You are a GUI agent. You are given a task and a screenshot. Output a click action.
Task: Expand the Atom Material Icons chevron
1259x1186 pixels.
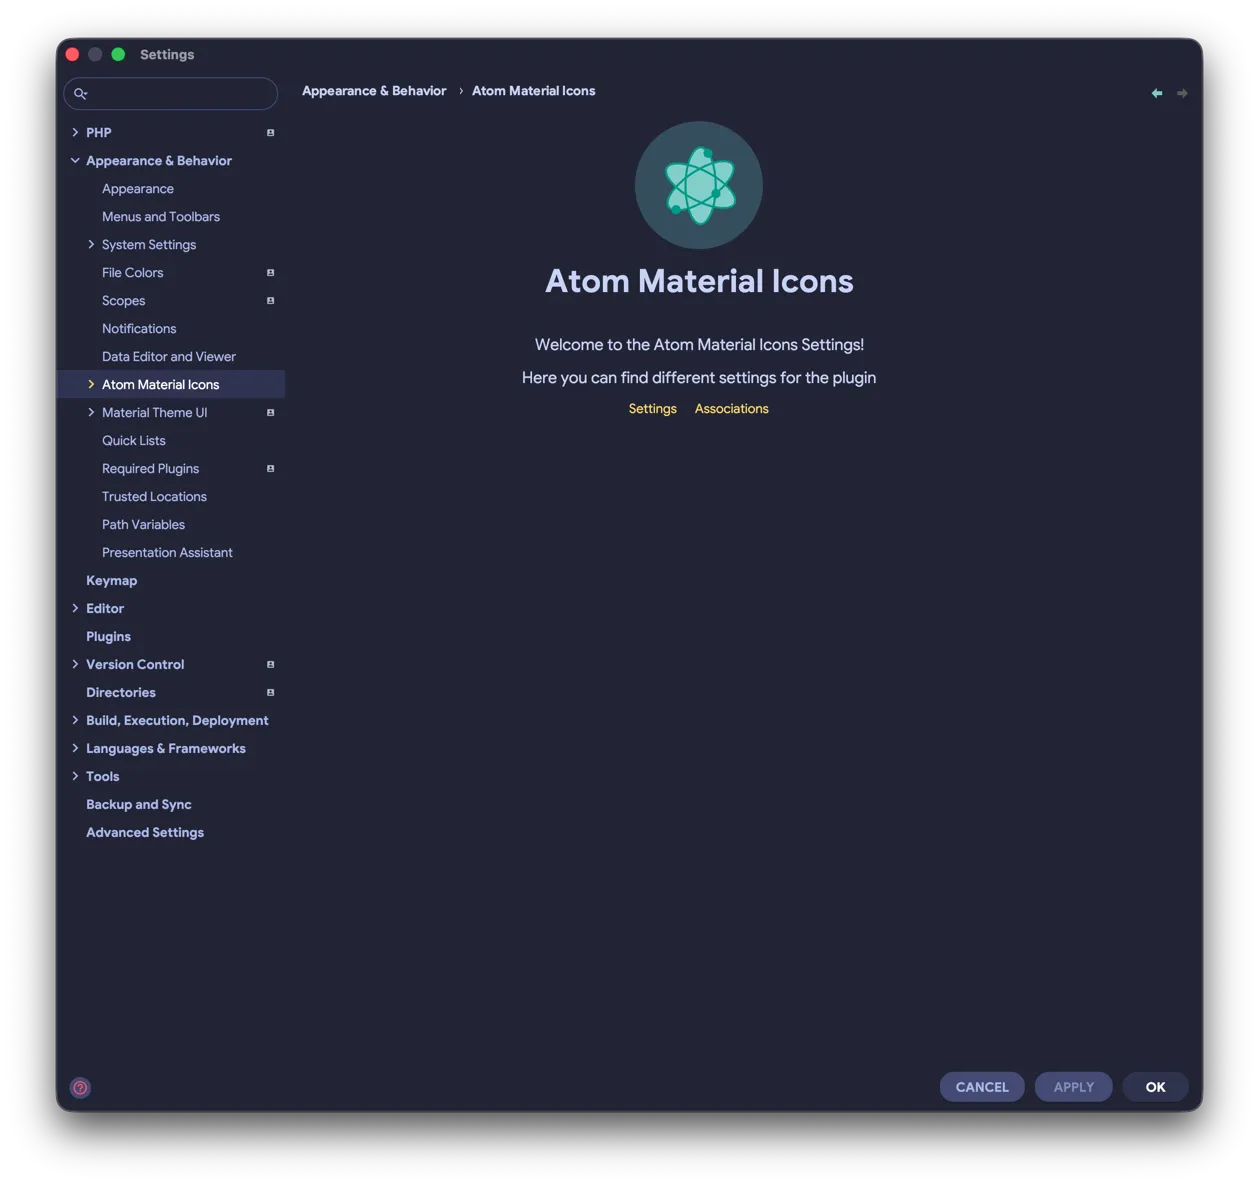click(91, 384)
